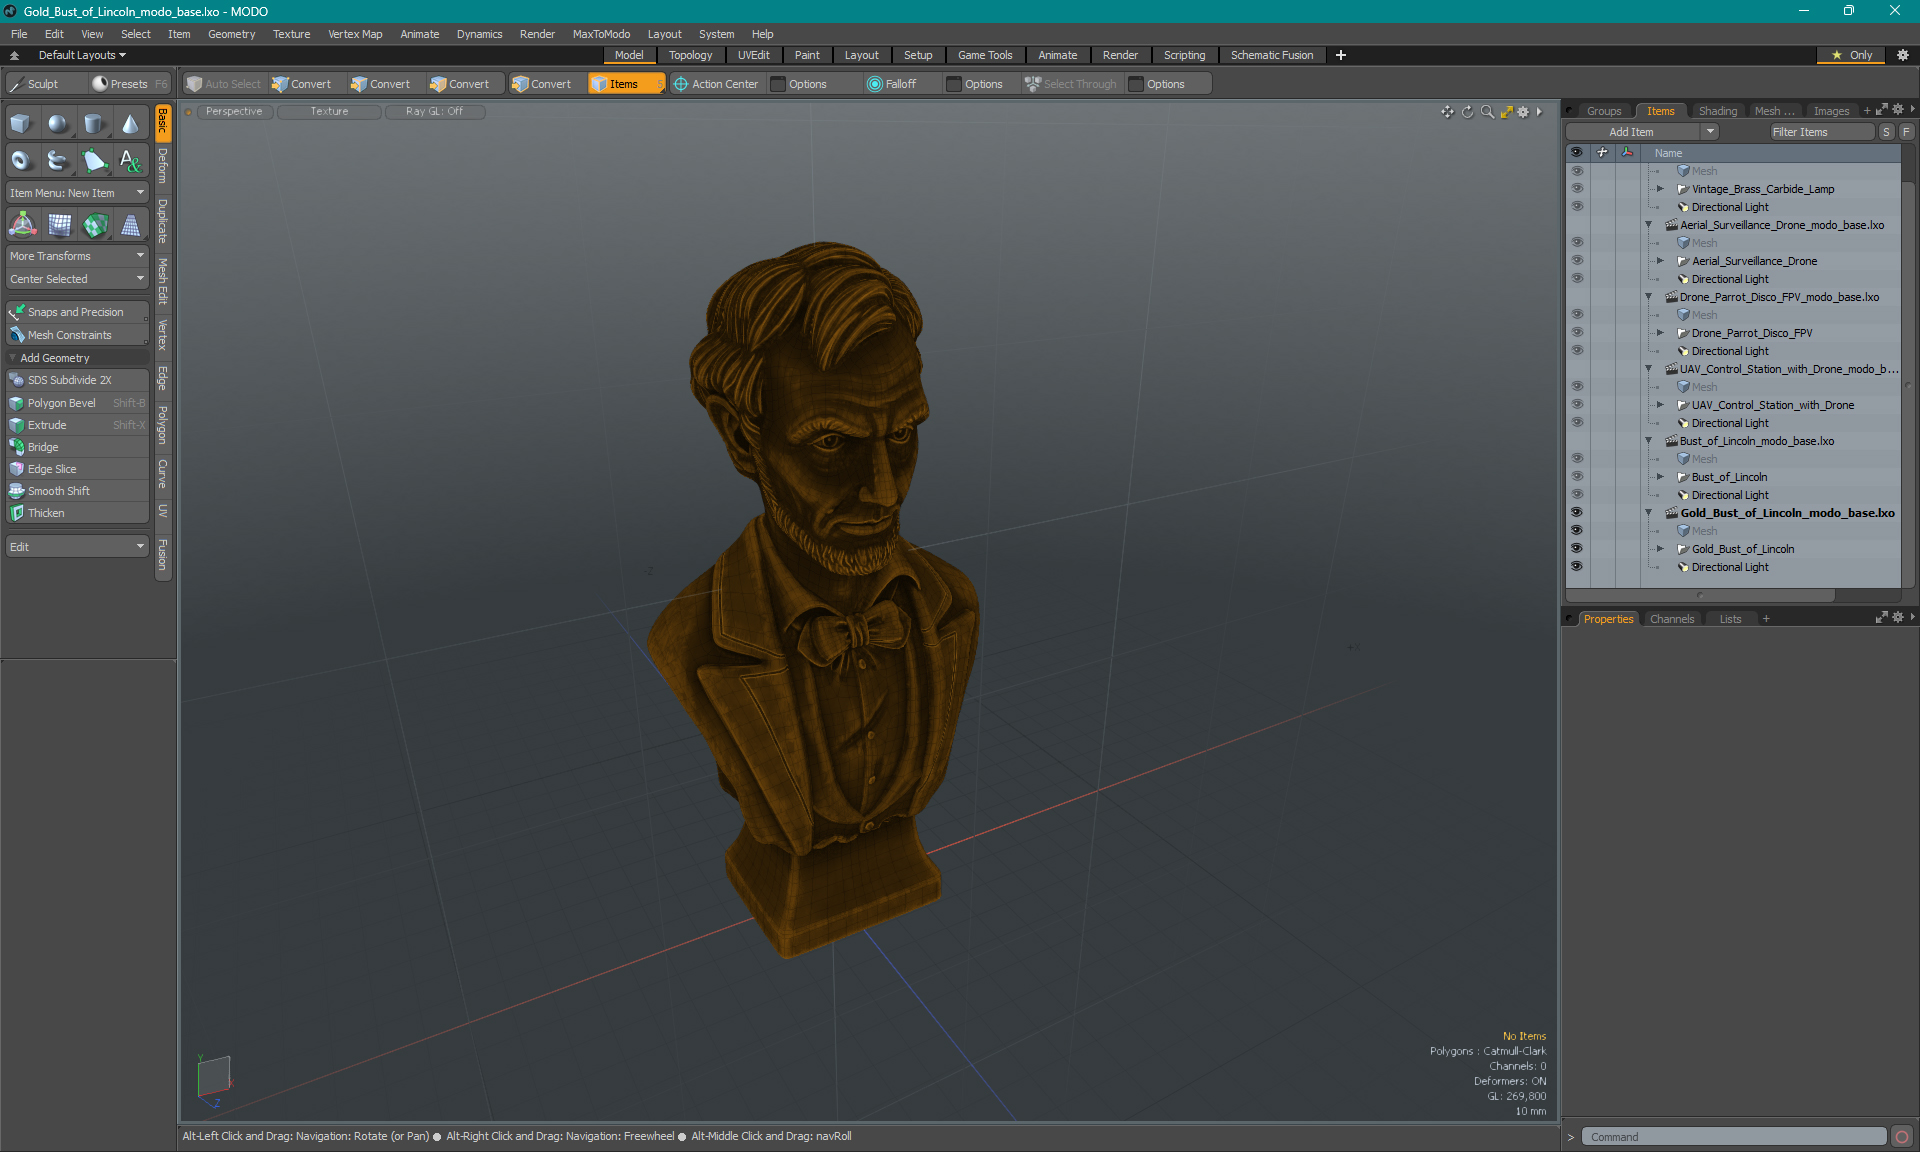Collapse the Aerial_Surveillance_Drone_modo_base.lxo scene
The width and height of the screenshot is (1920, 1152).
pyautogui.click(x=1649, y=225)
